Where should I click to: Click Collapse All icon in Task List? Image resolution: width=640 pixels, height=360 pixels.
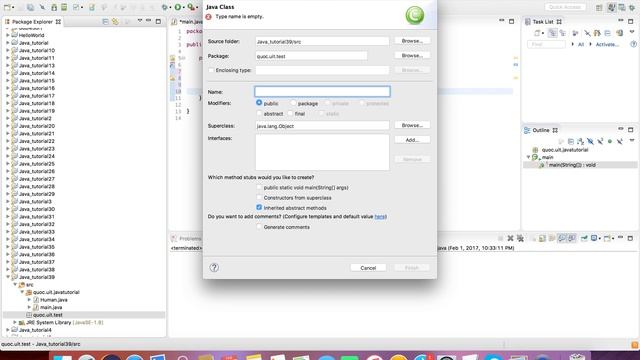click(x=608, y=33)
